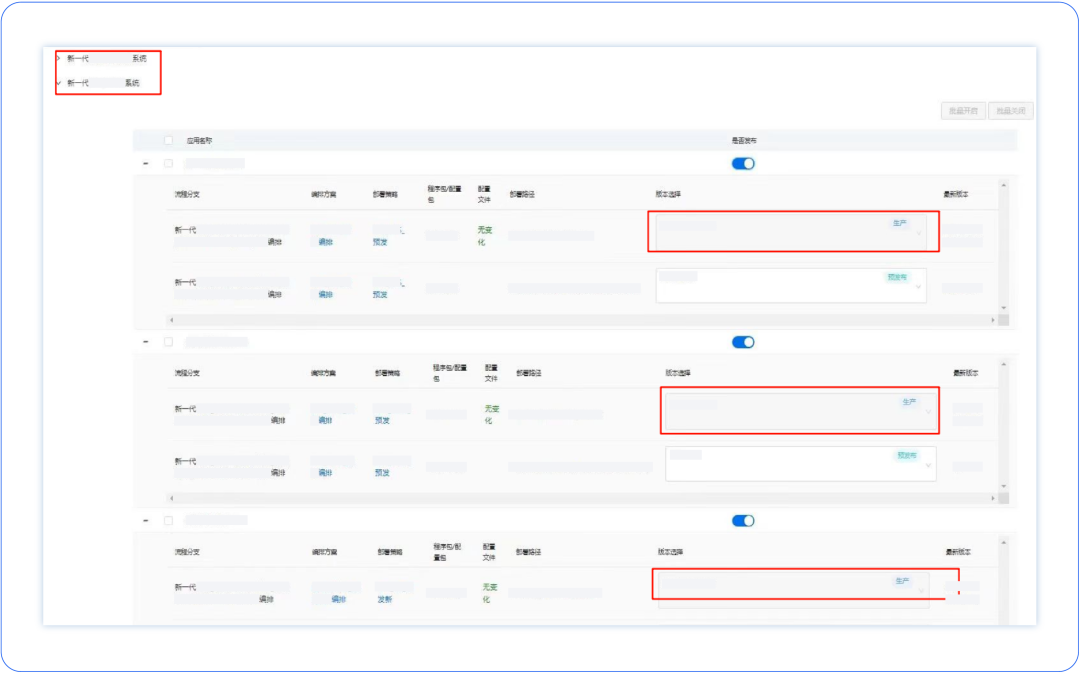Click blue 编排 link in second application's 生产 row

coord(325,421)
